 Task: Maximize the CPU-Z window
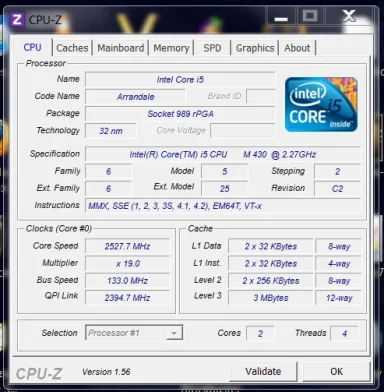click(310, 16)
